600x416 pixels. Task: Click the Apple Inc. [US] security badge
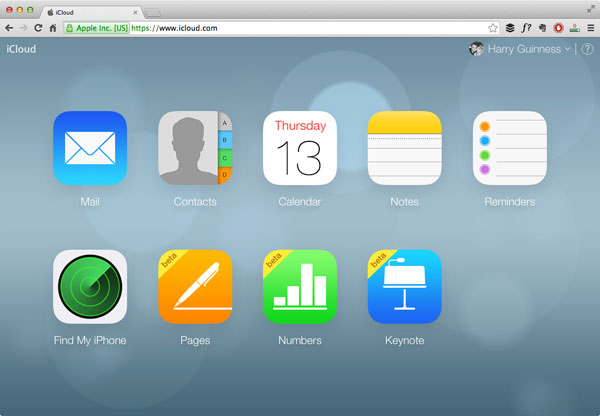coord(96,28)
